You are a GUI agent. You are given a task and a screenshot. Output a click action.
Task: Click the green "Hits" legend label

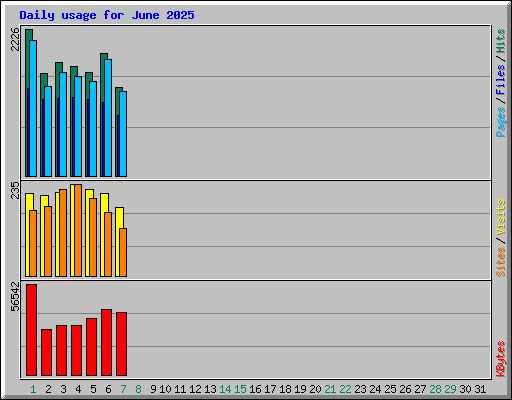coord(501,41)
